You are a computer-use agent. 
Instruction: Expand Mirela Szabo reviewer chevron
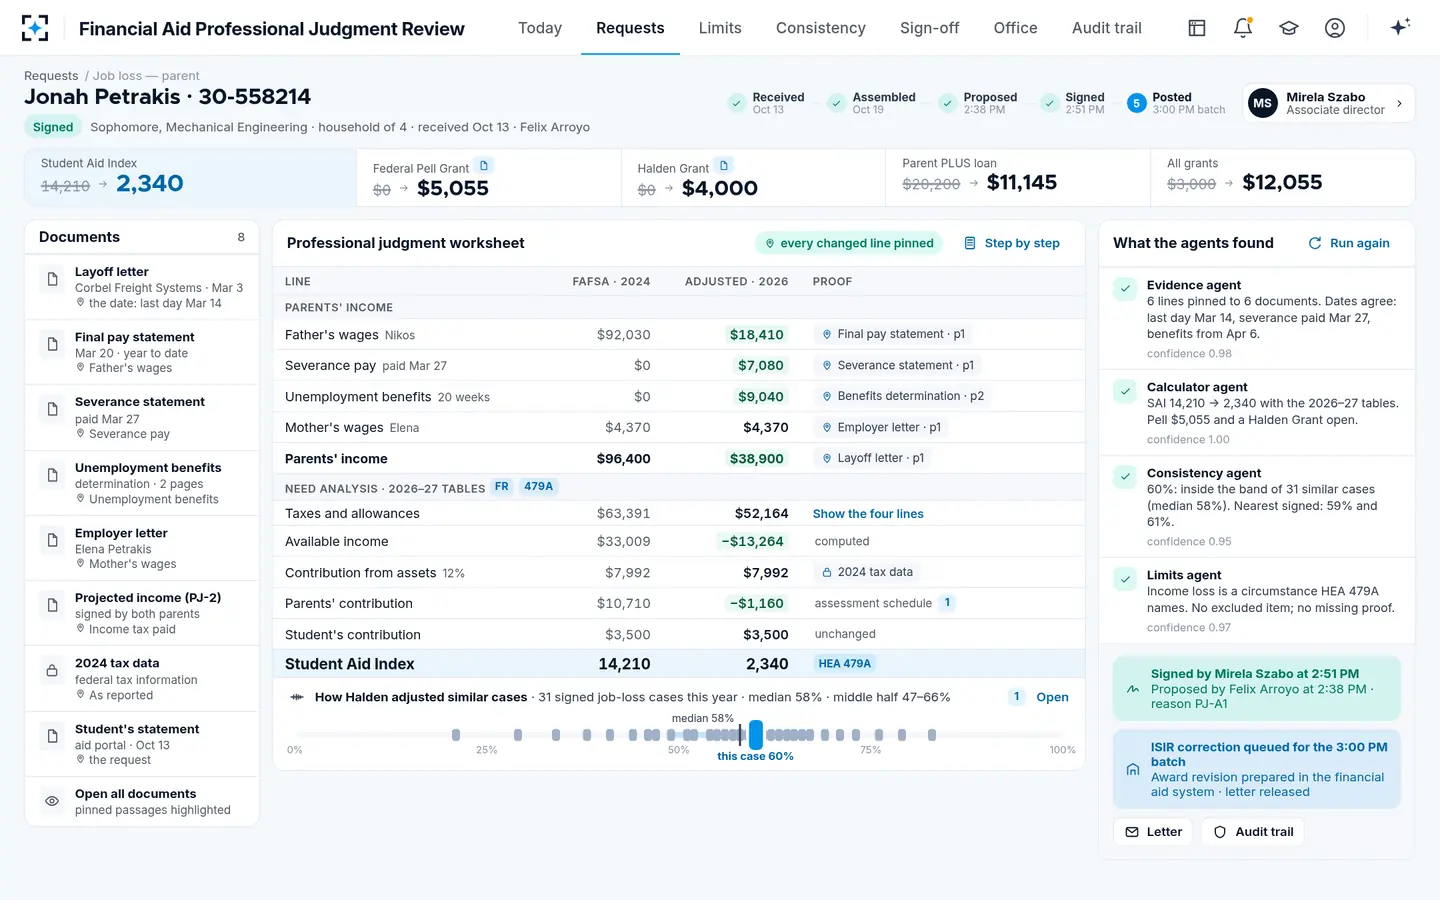coord(1399,103)
